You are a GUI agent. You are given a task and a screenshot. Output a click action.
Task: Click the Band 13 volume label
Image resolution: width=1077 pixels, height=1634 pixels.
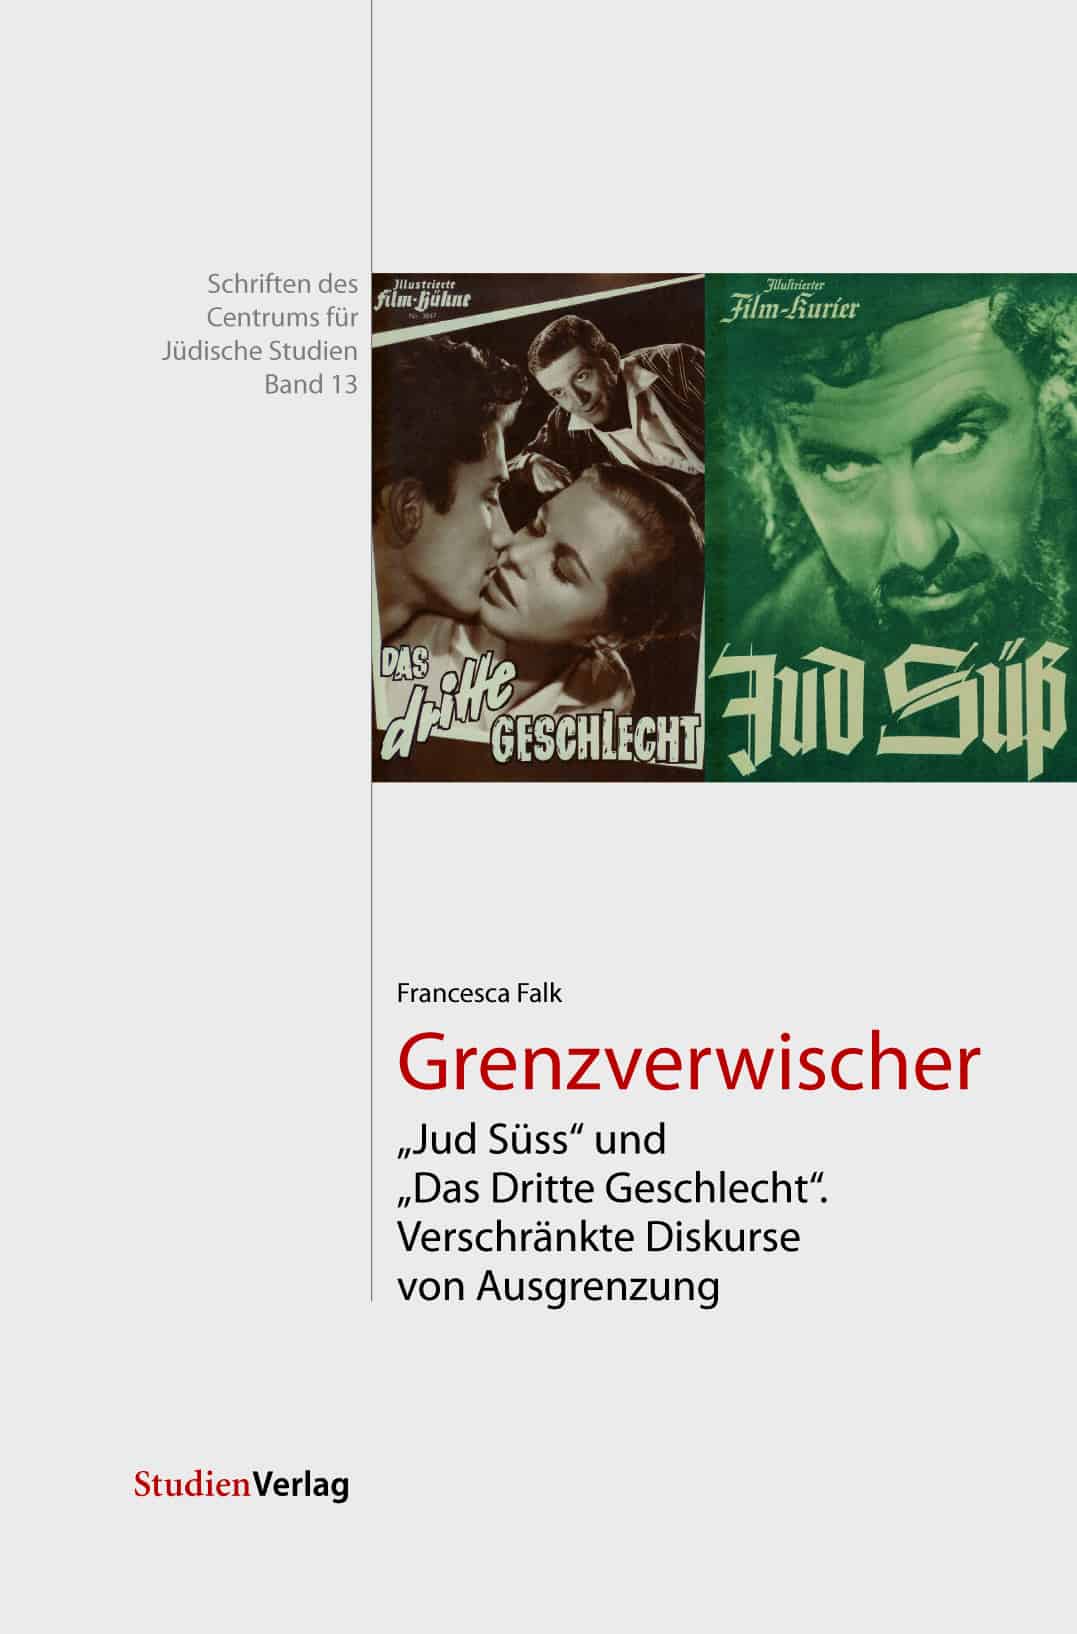pos(311,384)
